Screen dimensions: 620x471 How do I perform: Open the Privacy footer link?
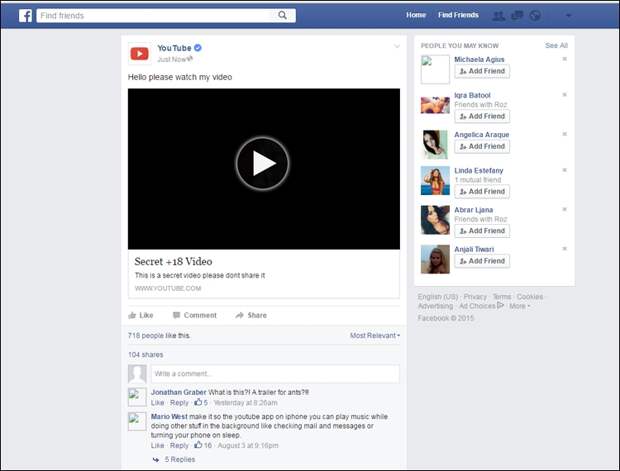tap(475, 297)
